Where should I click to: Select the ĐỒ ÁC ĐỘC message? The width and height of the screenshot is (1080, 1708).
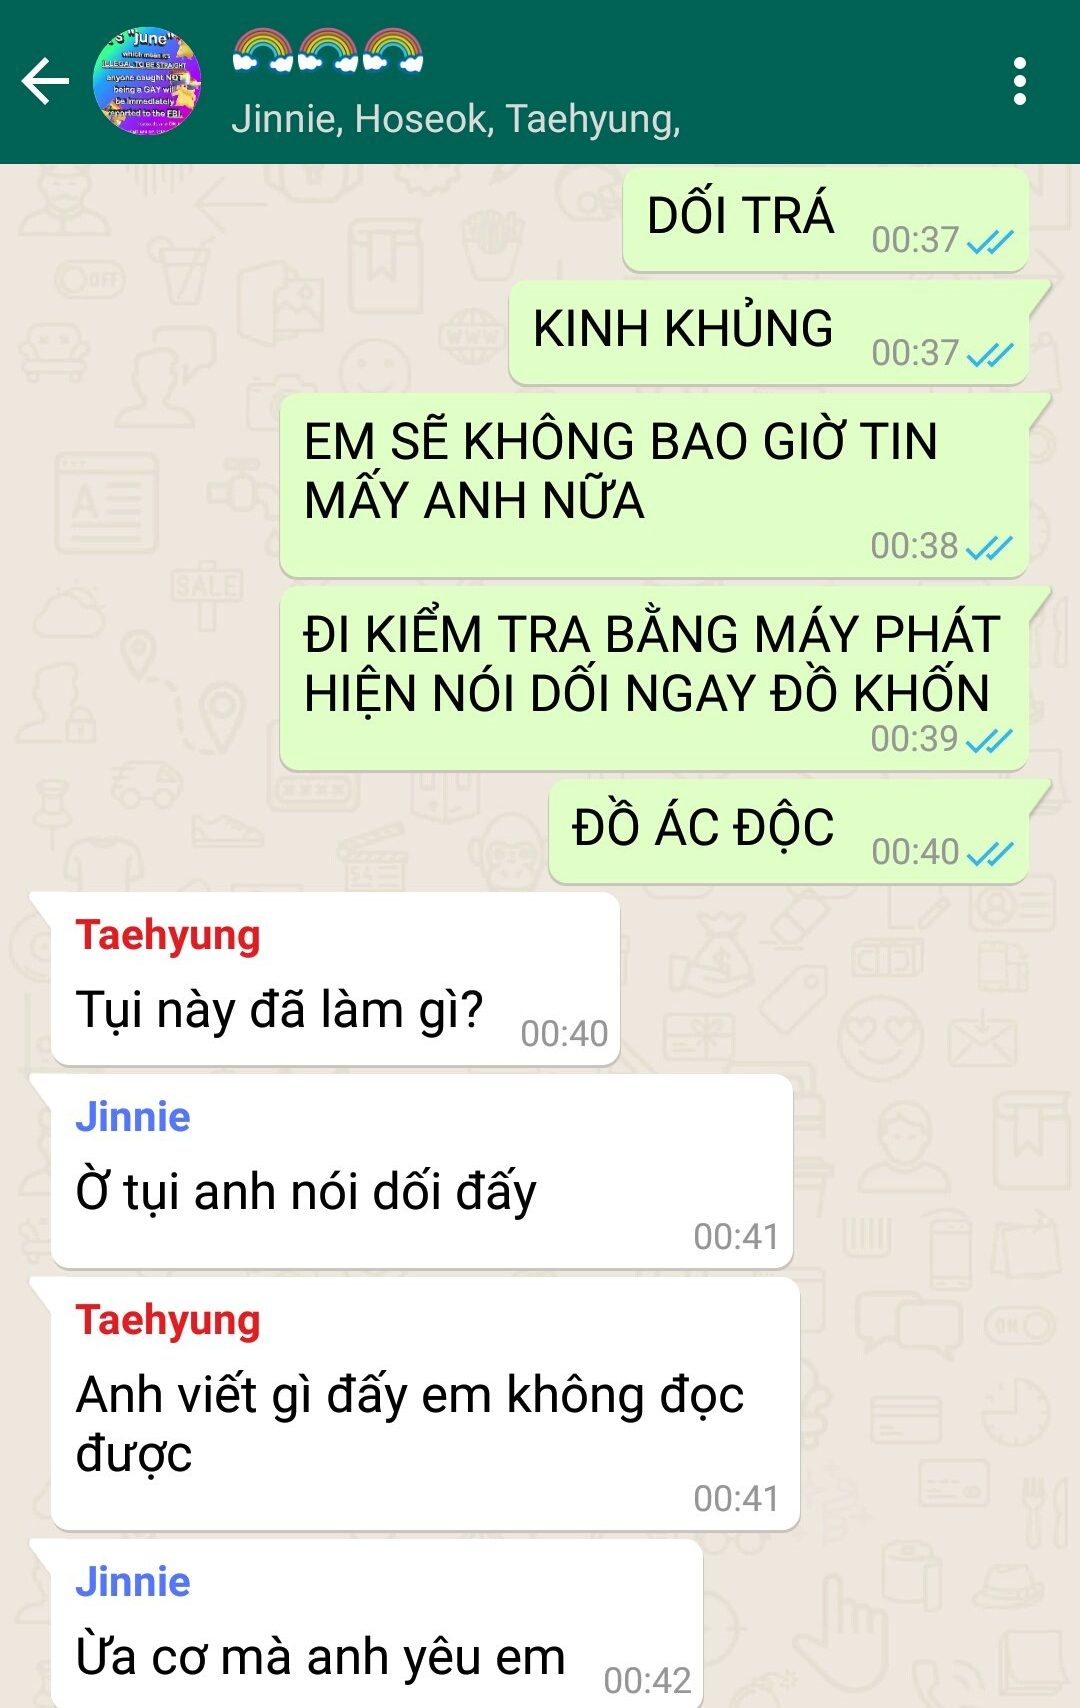pyautogui.click(x=789, y=832)
